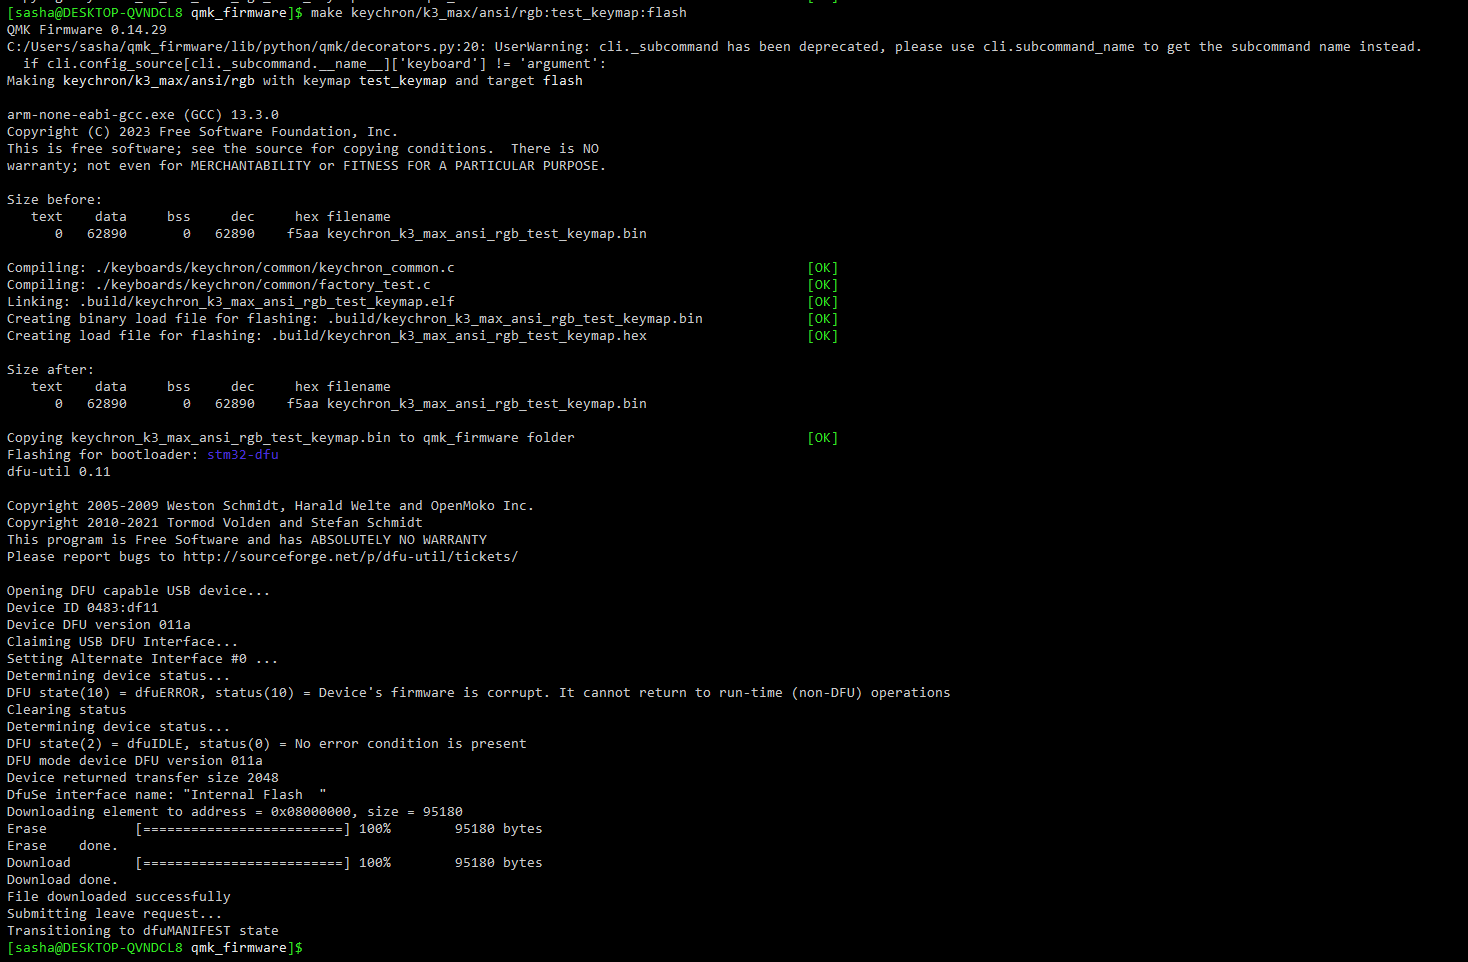Click the Device ID 0483:df11 line

83,607
